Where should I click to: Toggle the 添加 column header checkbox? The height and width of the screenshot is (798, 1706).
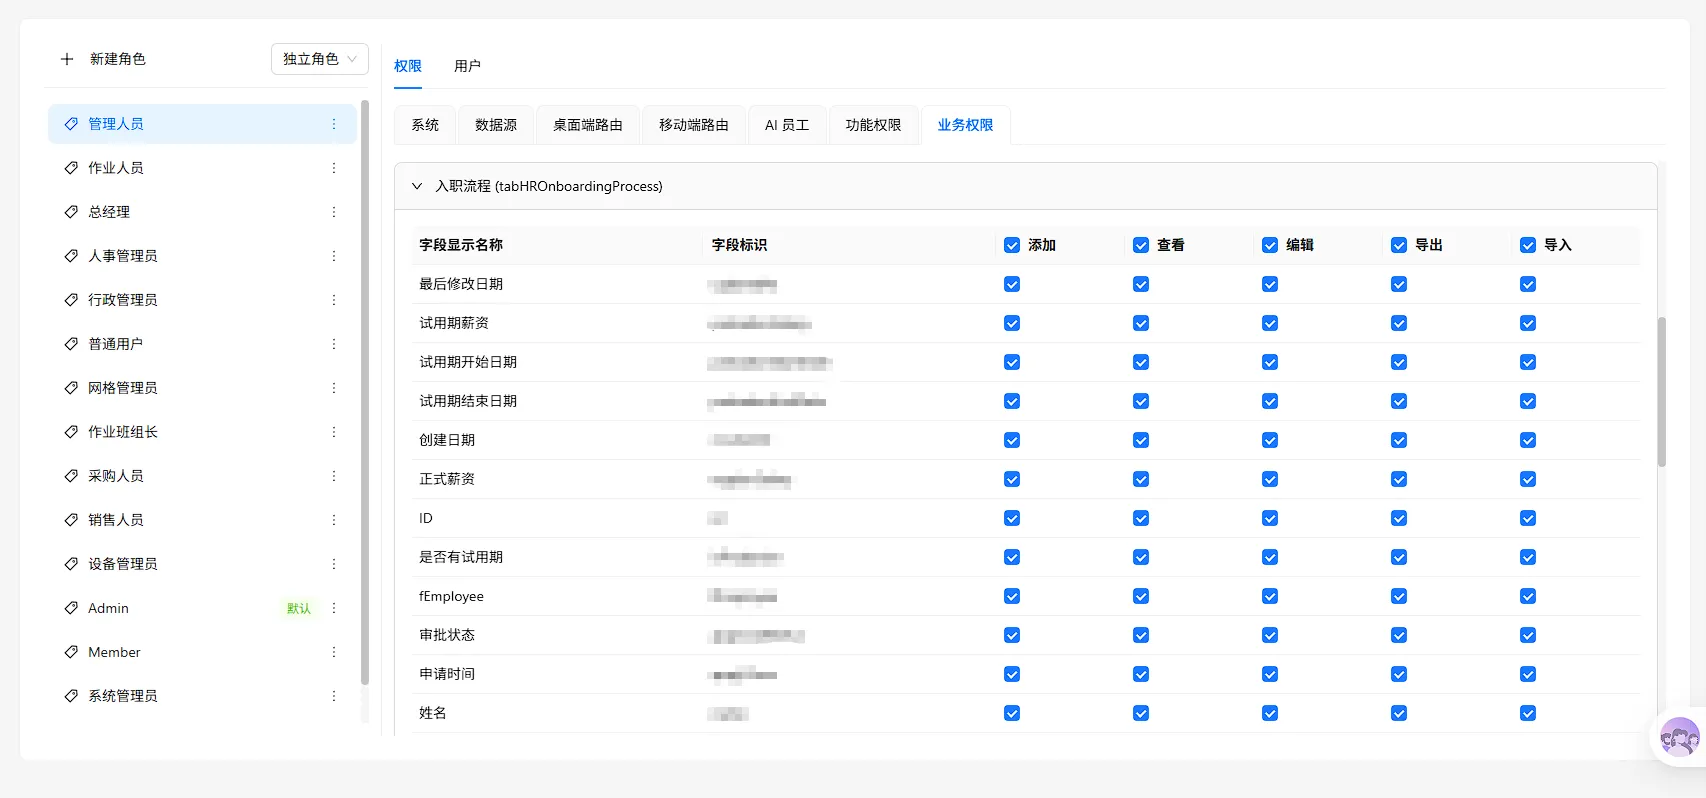1012,245
